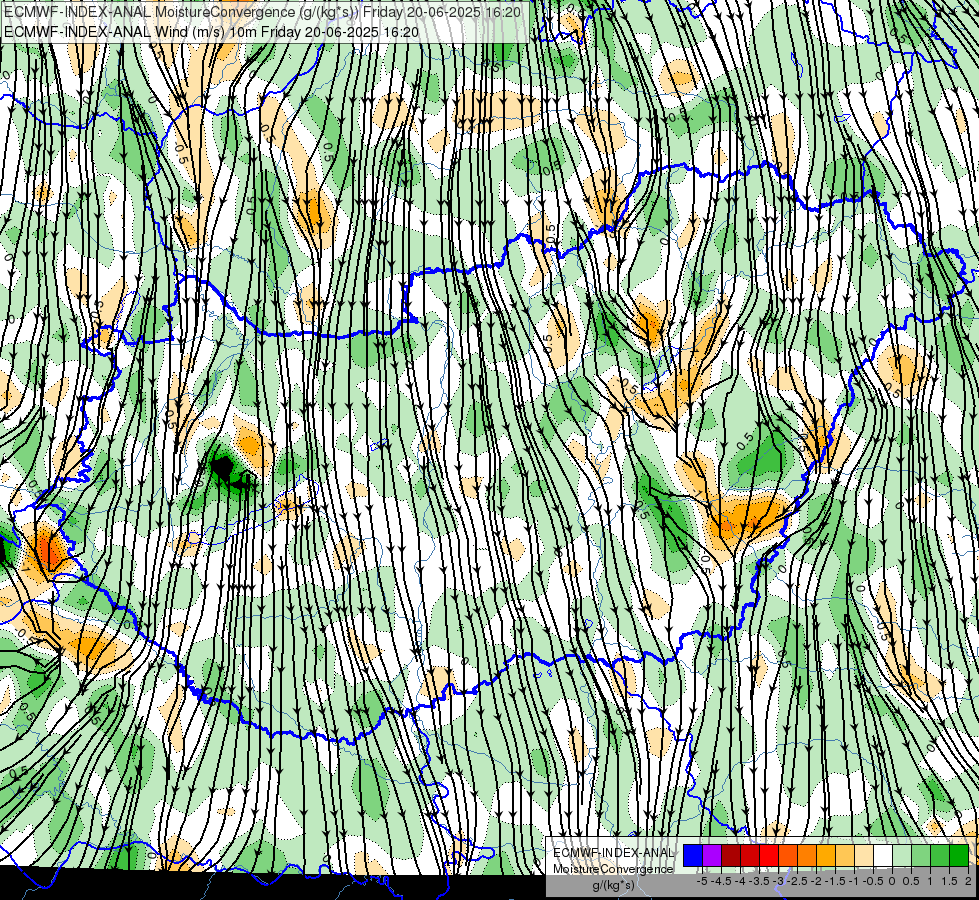Click the Wind (m/s) 10m title line
Image resolution: width=979 pixels, height=900 pixels.
[x=211, y=32]
